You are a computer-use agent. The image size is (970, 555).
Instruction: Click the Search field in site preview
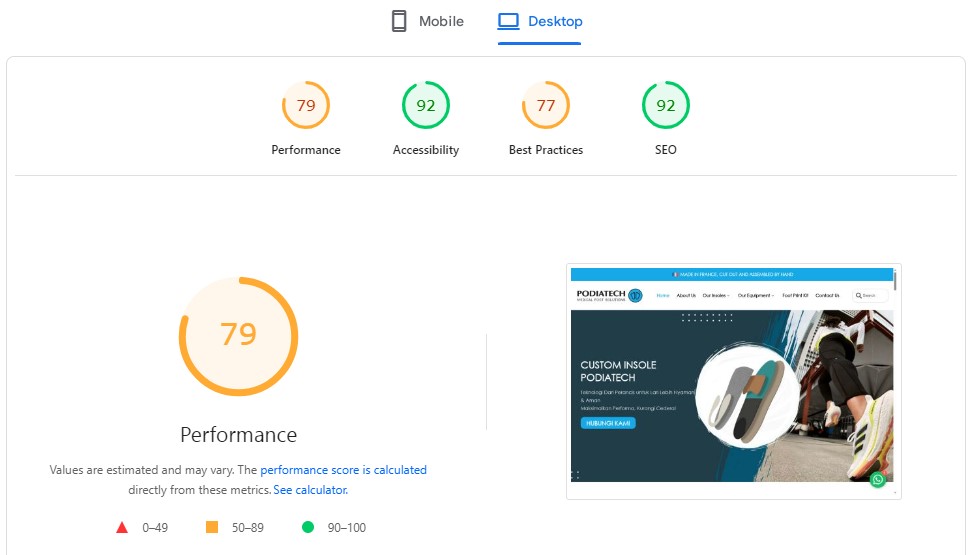pos(869,296)
